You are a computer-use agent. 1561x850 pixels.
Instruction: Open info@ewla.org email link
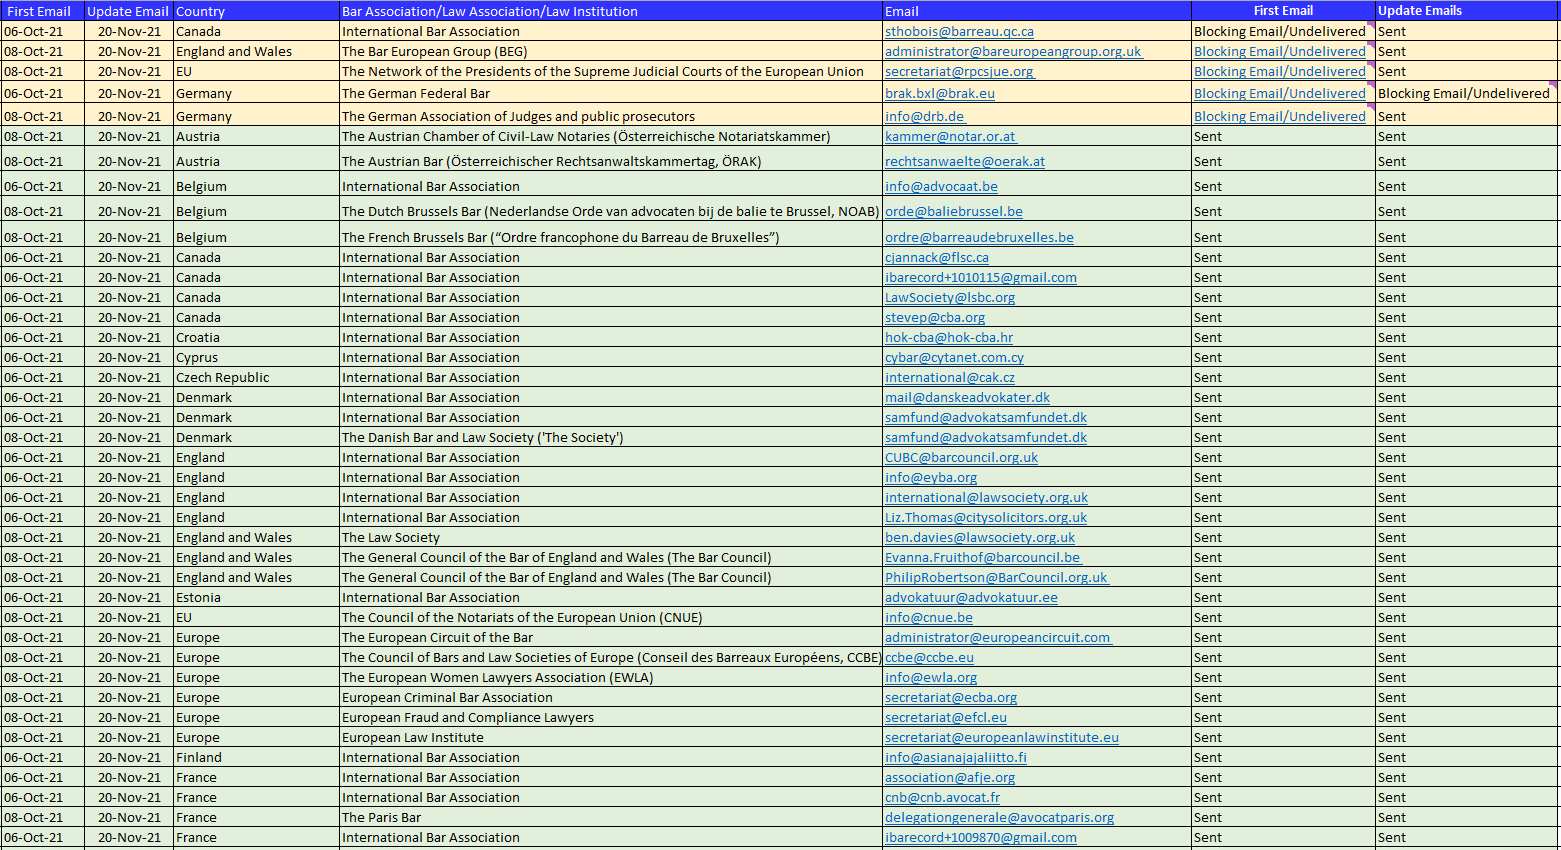click(931, 678)
